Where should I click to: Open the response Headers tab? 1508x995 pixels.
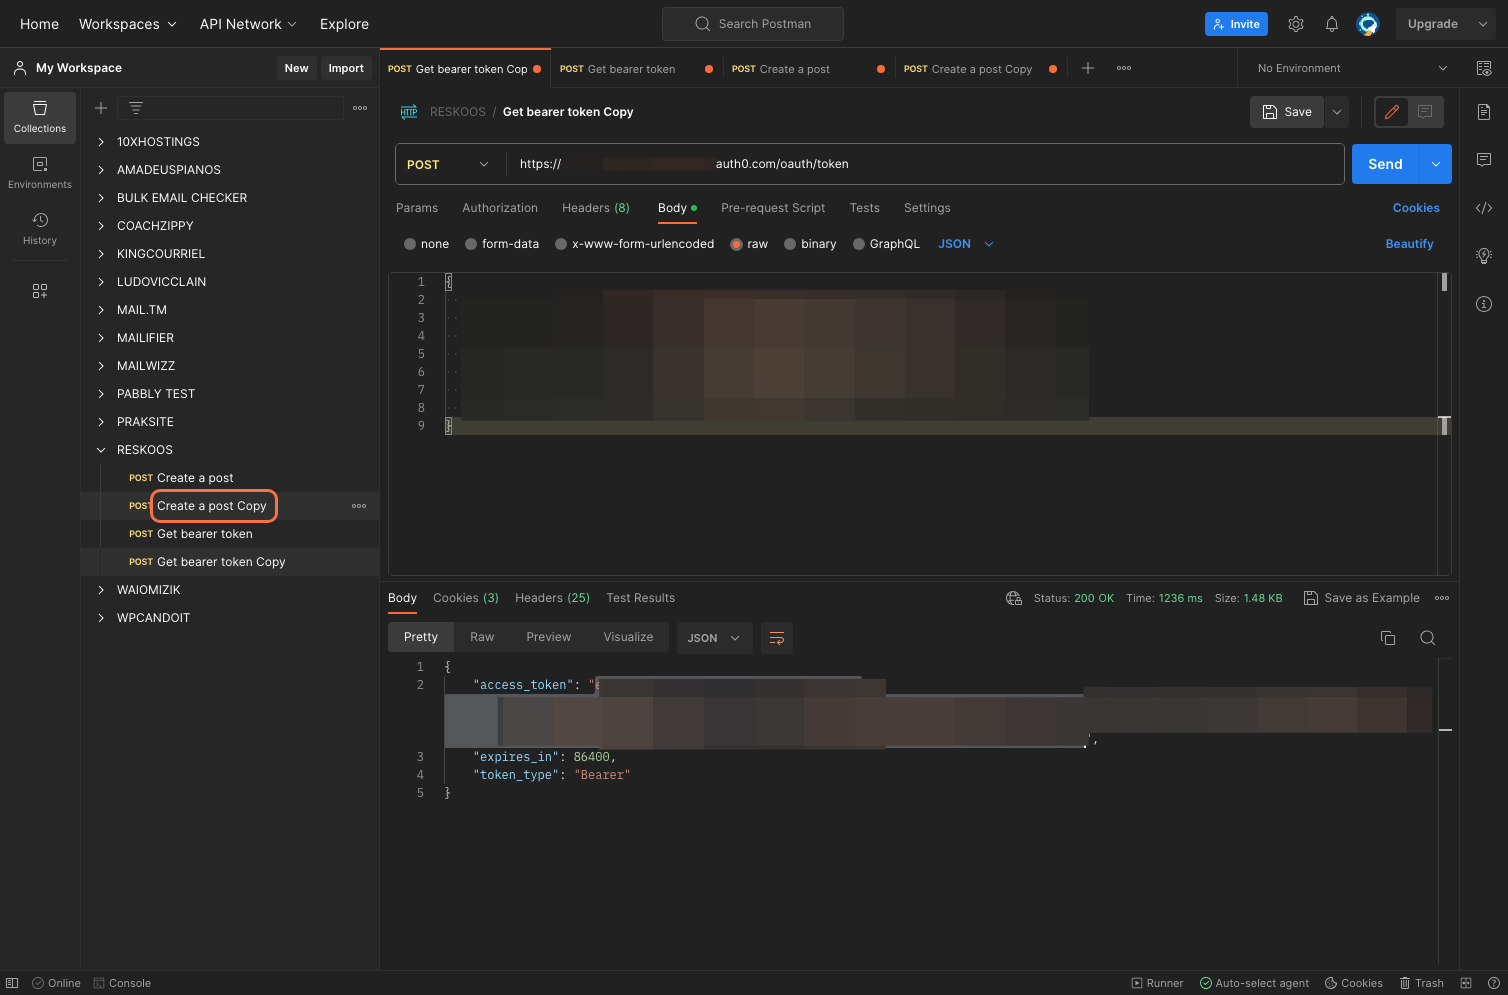[x=552, y=598]
